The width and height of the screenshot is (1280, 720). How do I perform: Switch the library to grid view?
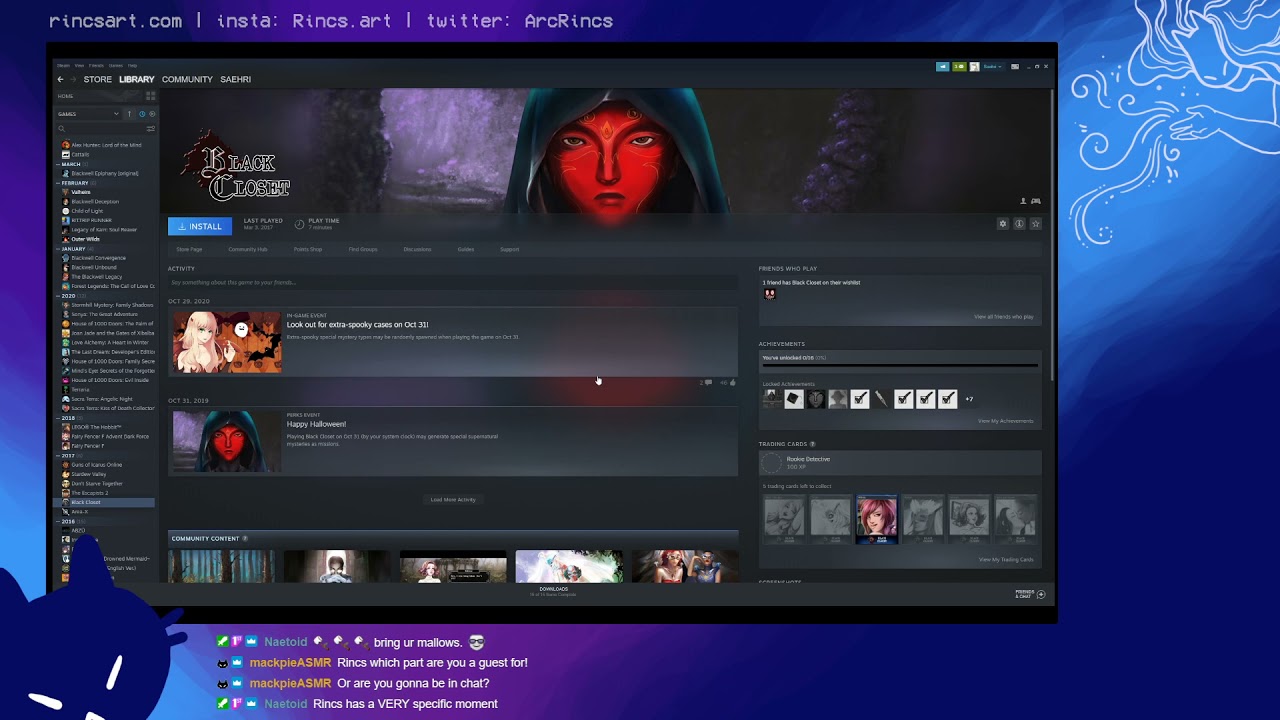point(151,96)
